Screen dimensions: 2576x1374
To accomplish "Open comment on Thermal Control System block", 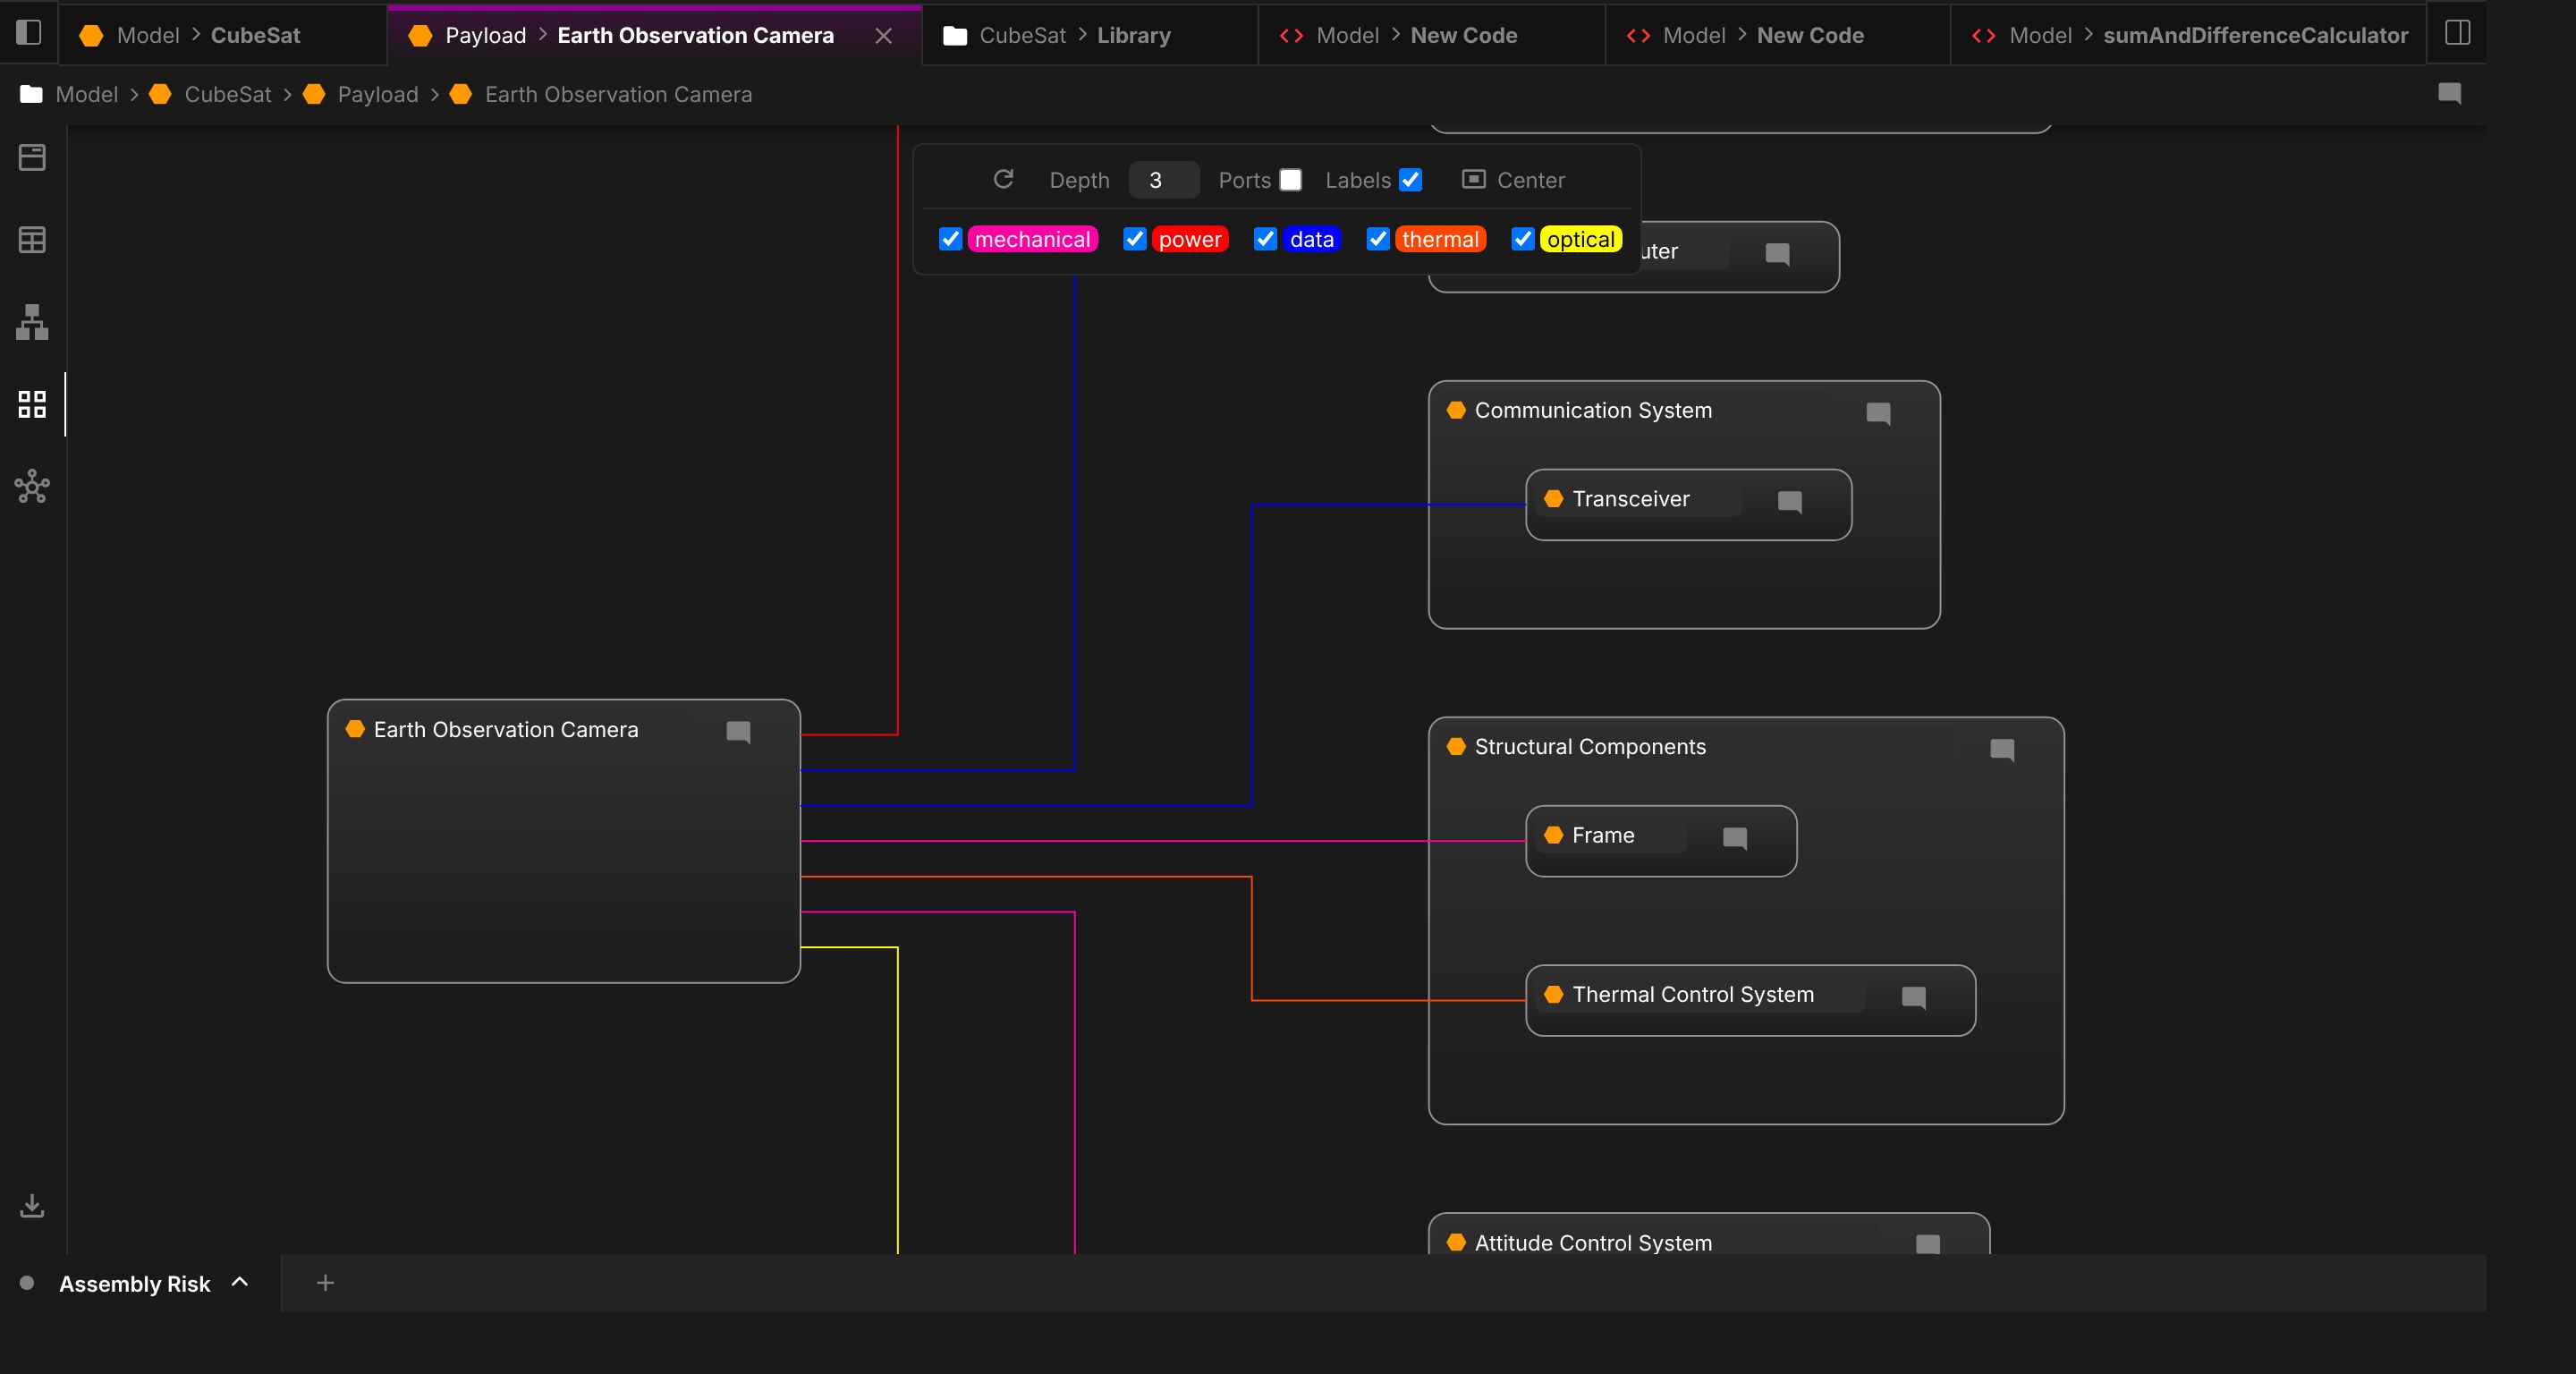I will click(1913, 997).
